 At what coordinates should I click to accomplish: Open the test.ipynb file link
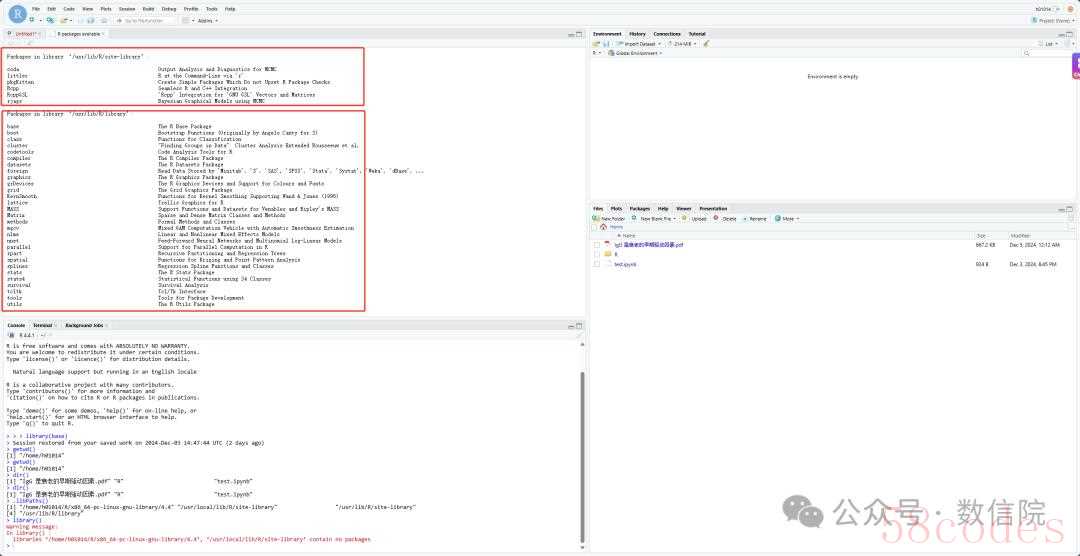(x=625, y=264)
